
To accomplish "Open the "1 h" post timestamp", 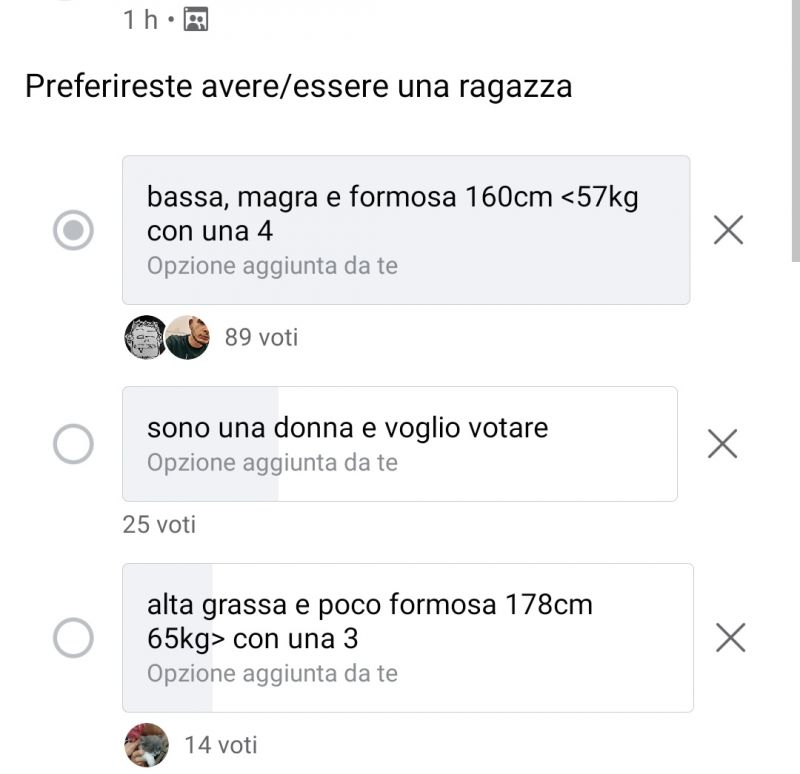I will click(141, 20).
